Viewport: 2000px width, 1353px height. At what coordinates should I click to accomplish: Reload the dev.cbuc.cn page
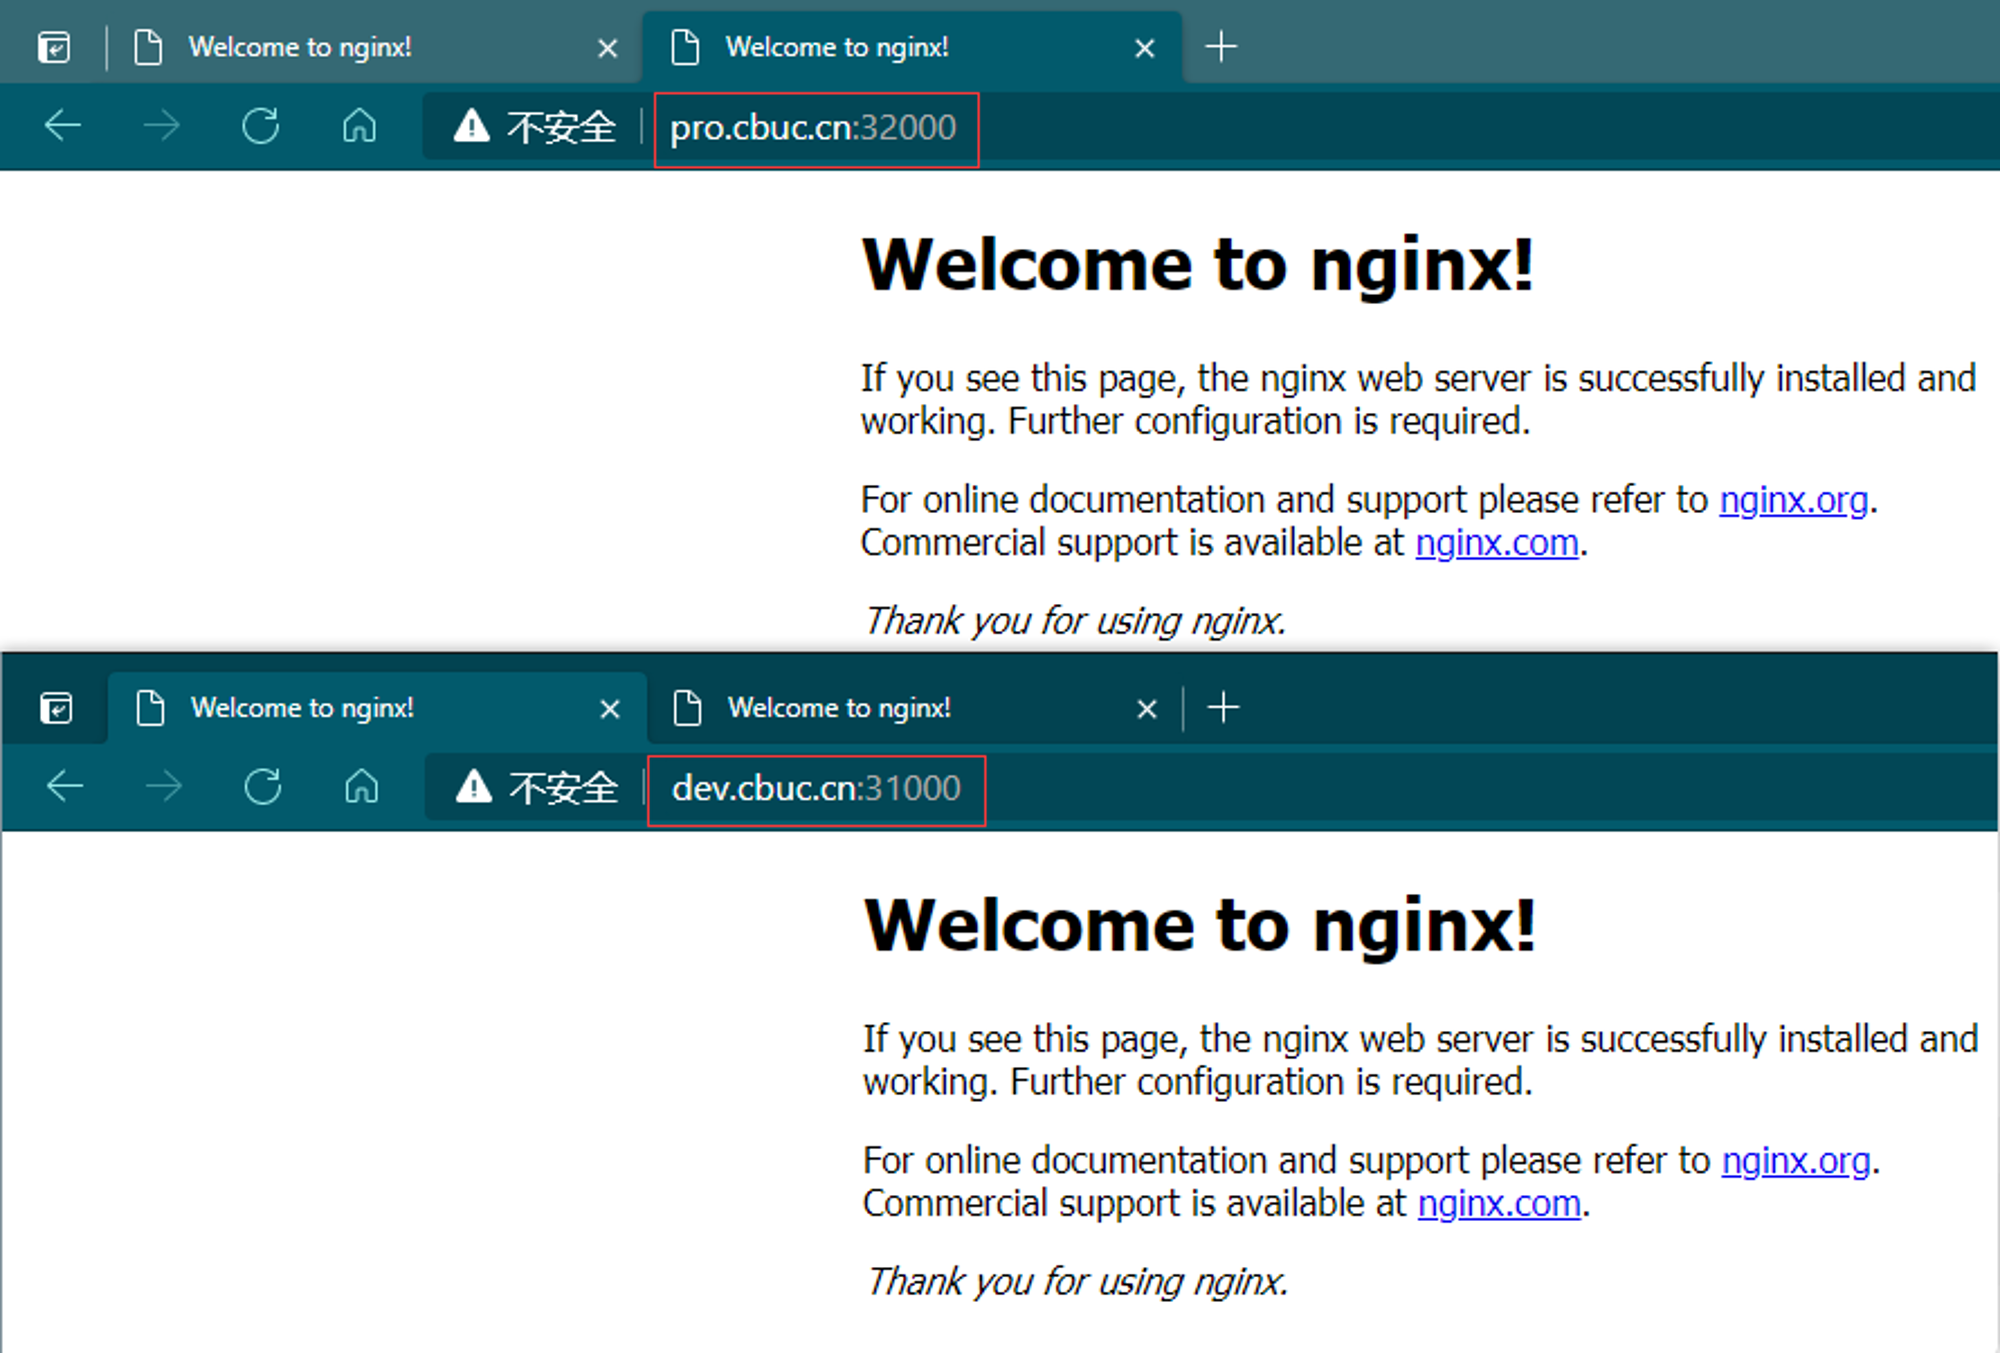click(x=263, y=787)
